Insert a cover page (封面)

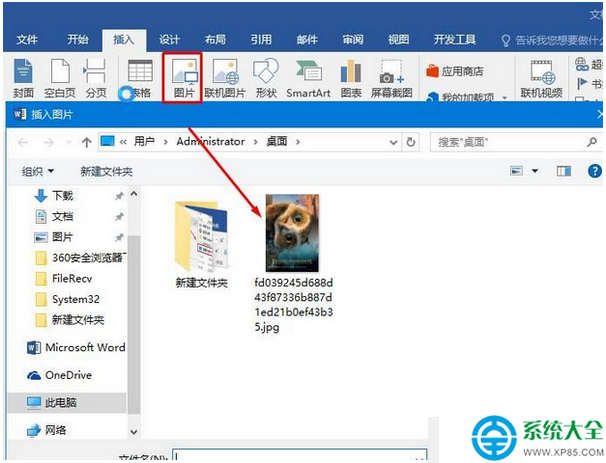click(x=23, y=78)
